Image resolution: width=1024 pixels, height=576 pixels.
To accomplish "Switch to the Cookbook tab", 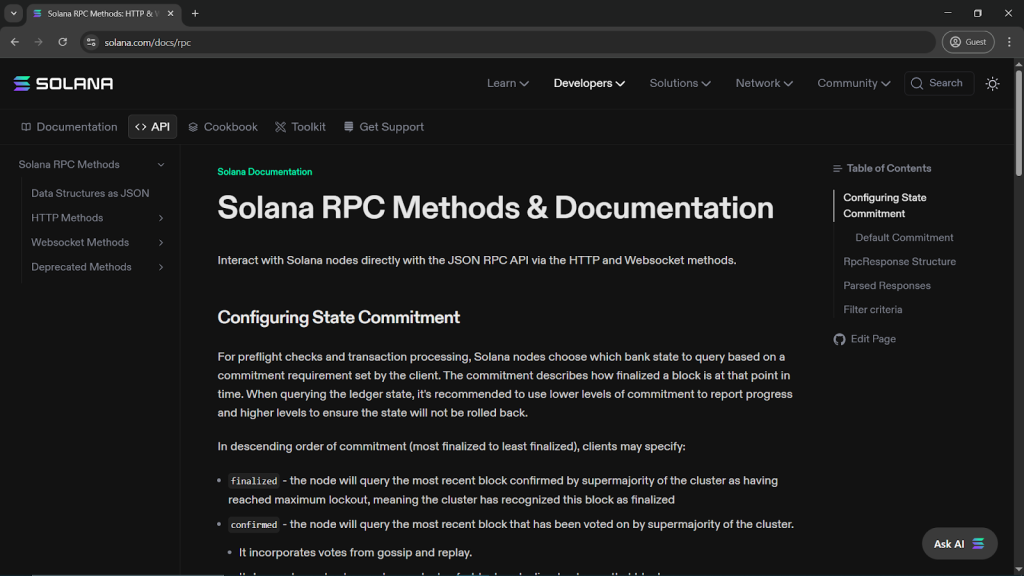I will [x=222, y=127].
